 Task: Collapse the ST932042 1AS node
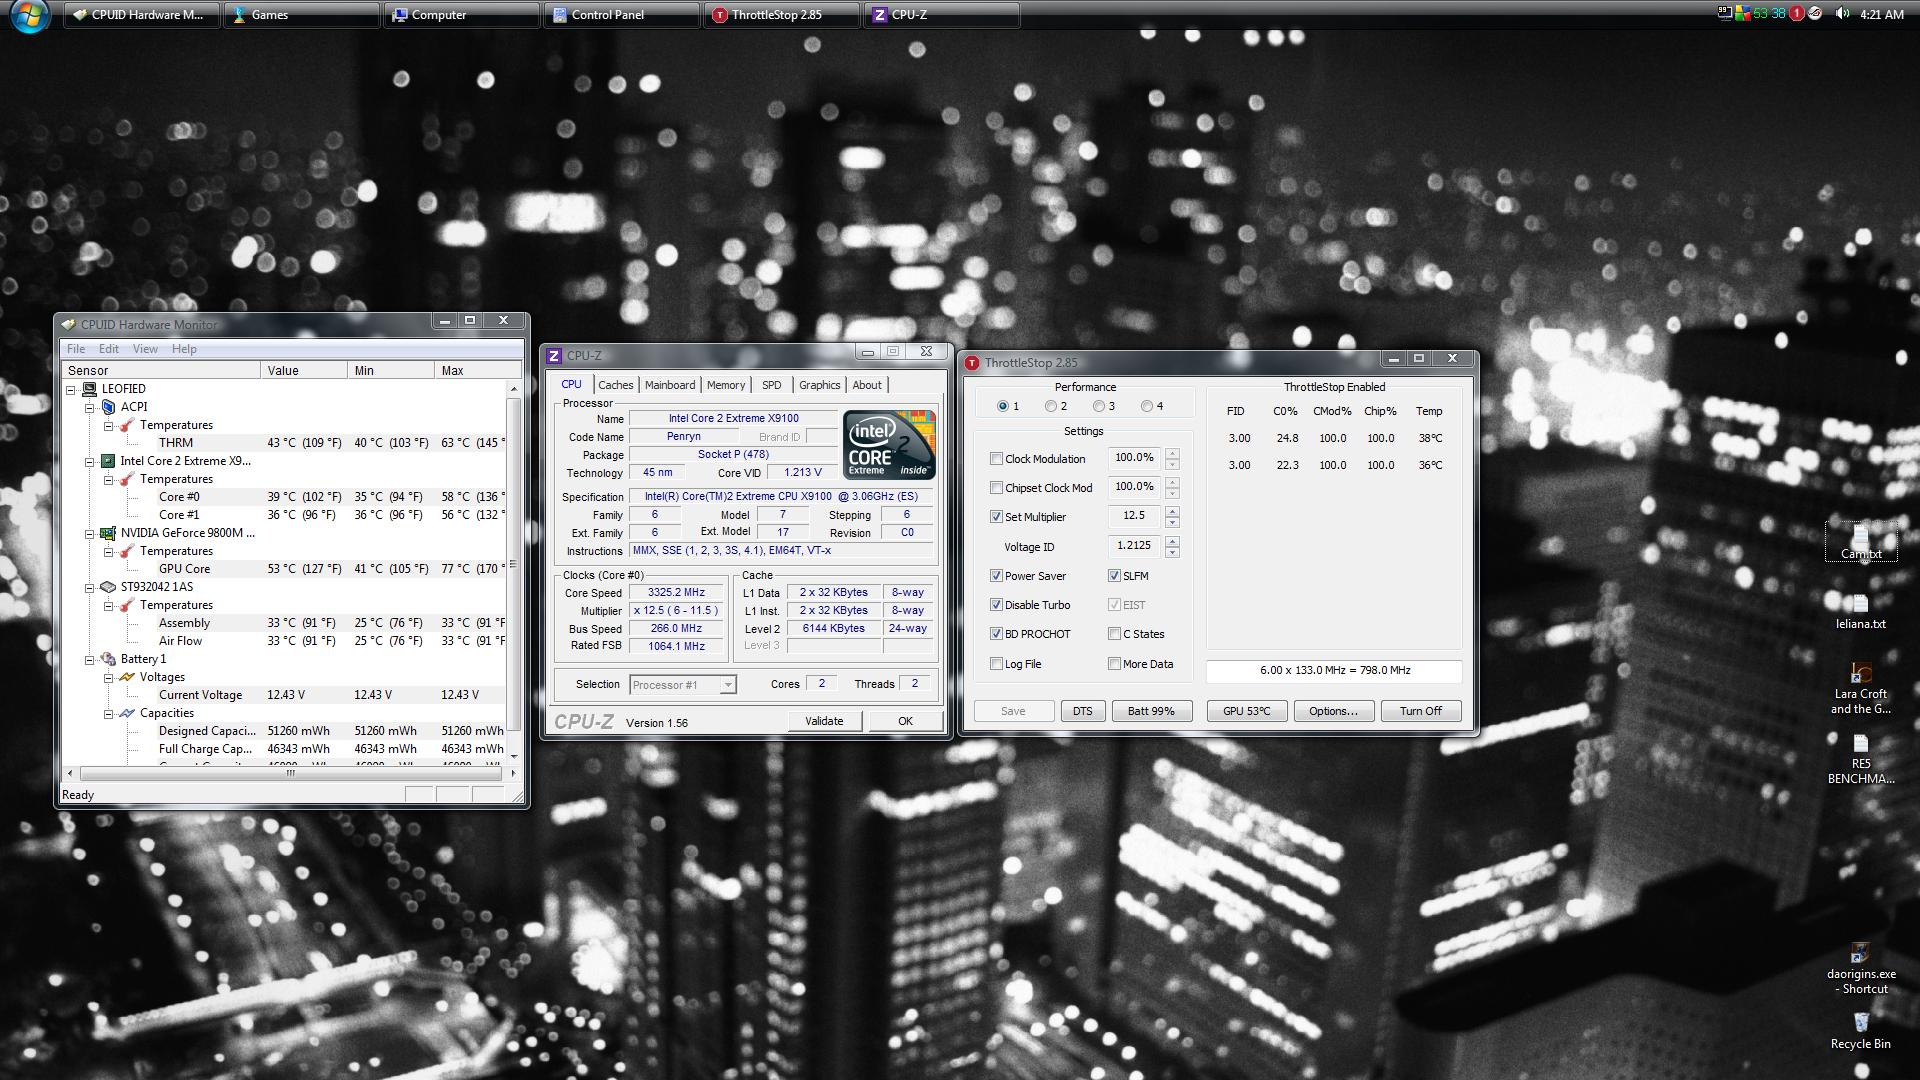click(x=90, y=588)
